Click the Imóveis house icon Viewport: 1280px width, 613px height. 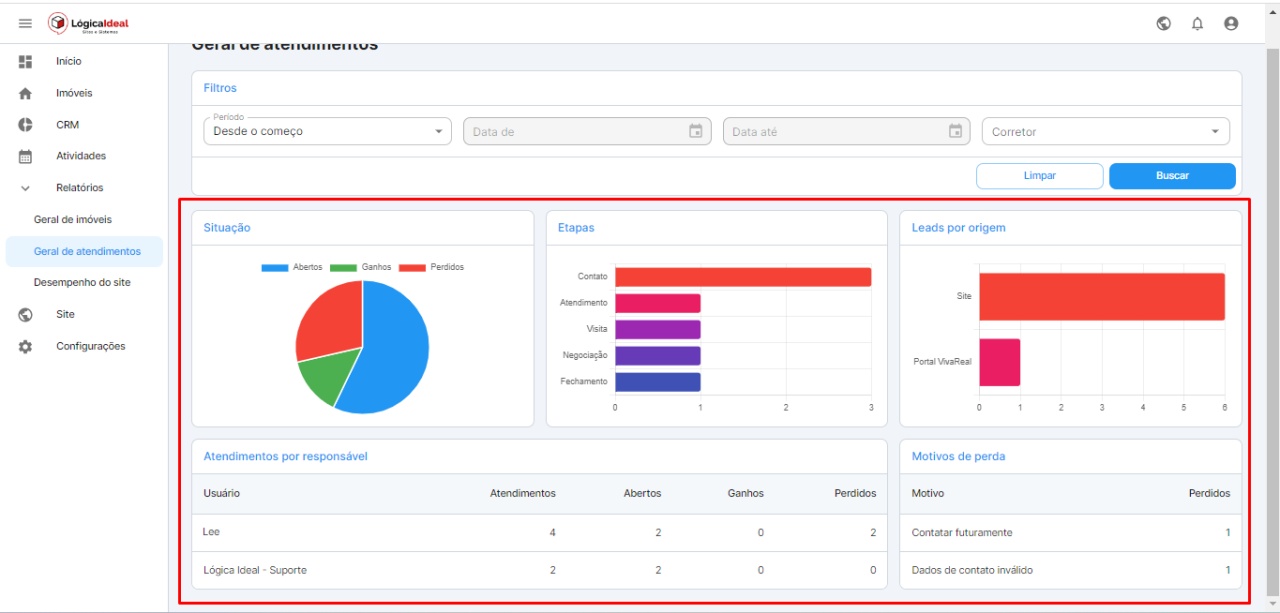[26, 93]
